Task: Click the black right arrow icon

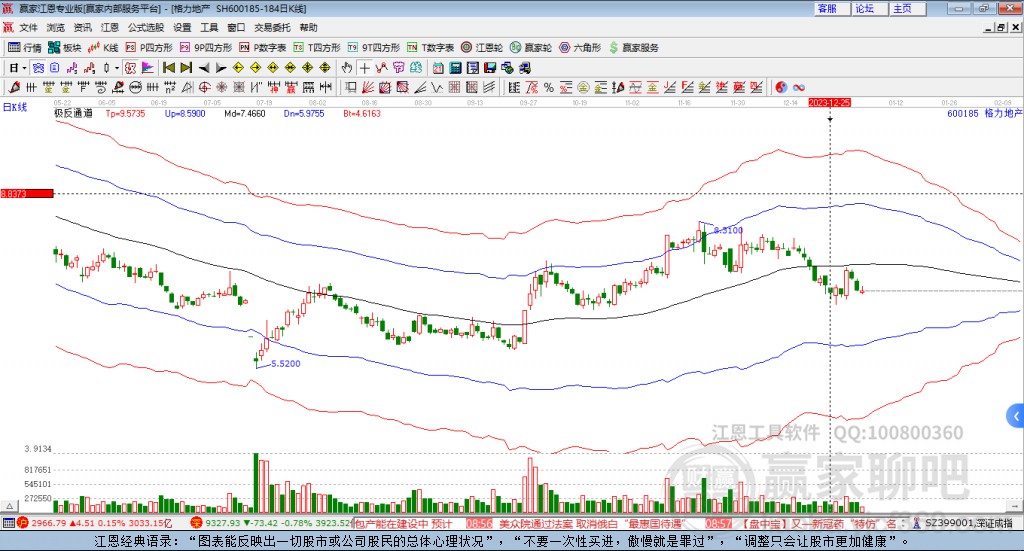Action: pyautogui.click(x=221, y=68)
